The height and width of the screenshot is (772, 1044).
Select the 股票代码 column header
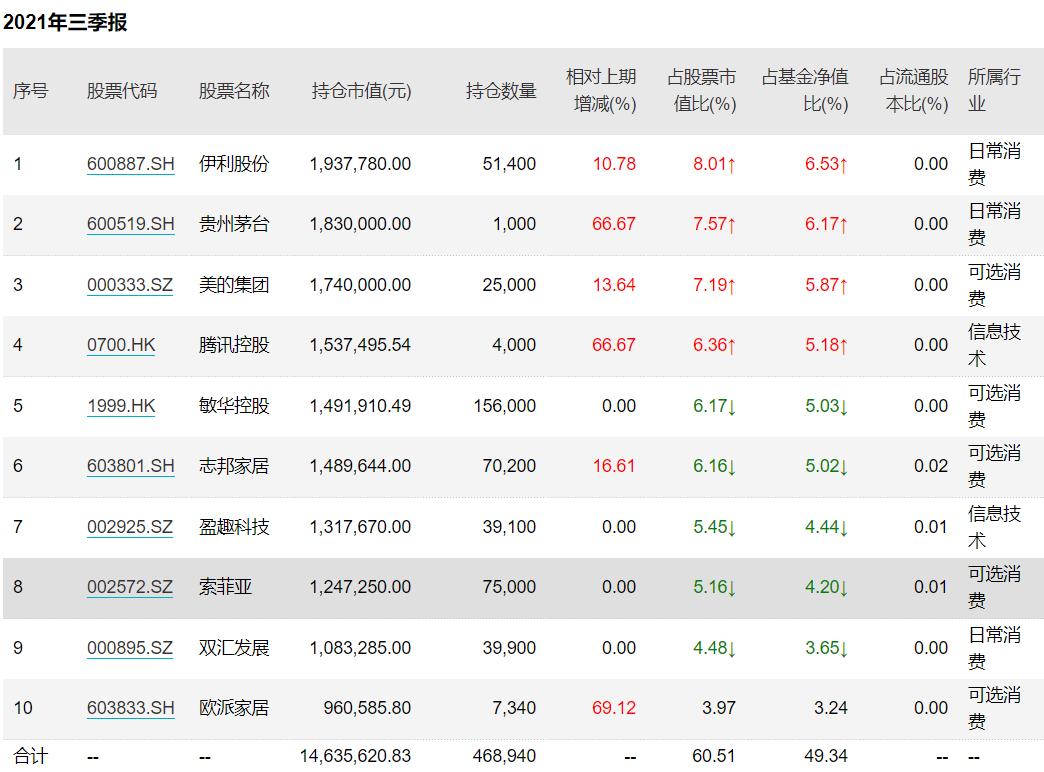pos(122,91)
